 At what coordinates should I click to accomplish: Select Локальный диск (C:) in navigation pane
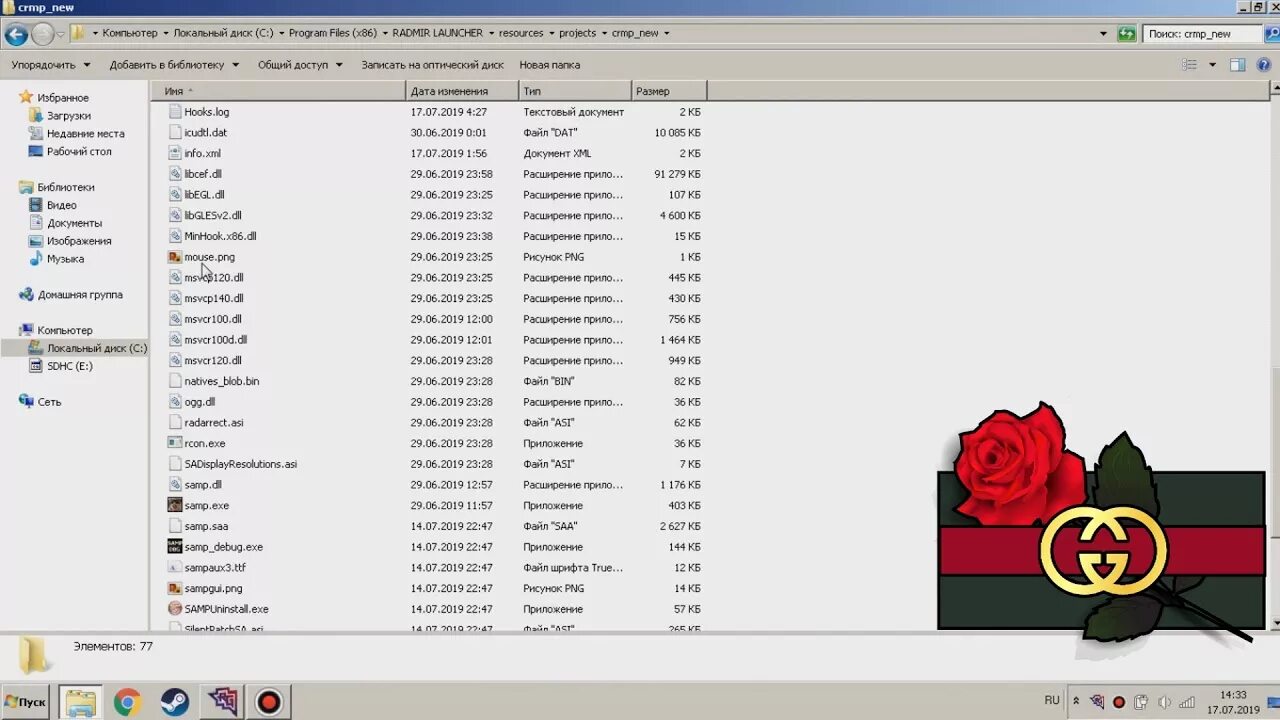click(96, 348)
